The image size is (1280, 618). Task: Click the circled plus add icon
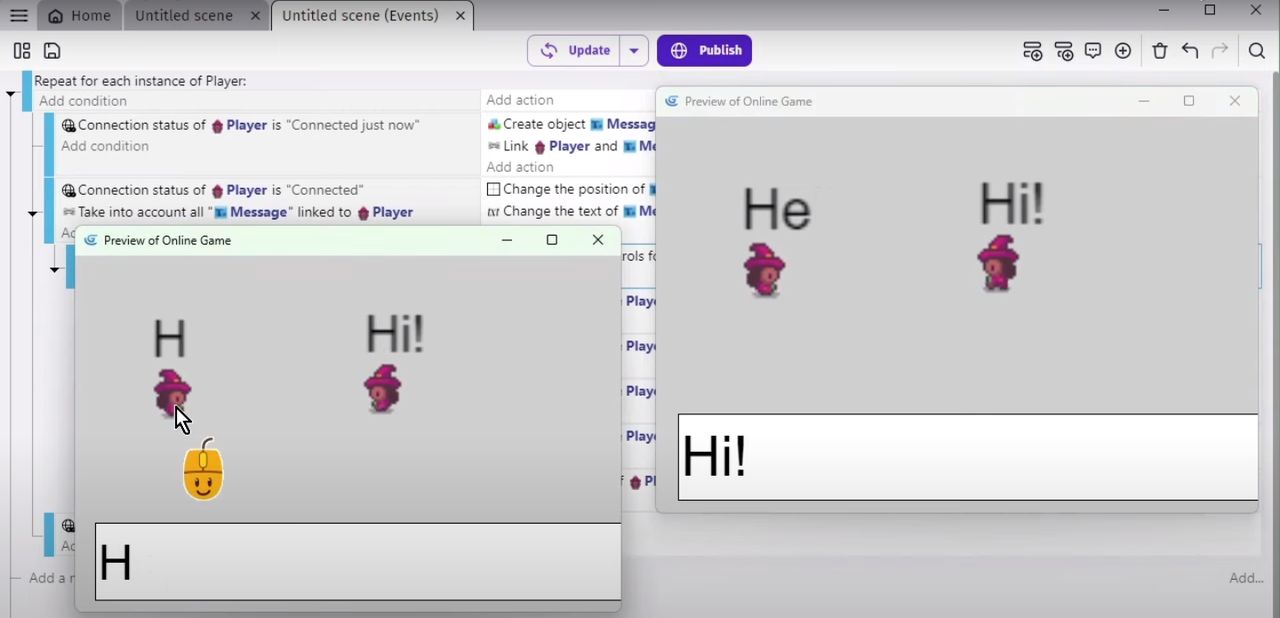pos(1123,51)
